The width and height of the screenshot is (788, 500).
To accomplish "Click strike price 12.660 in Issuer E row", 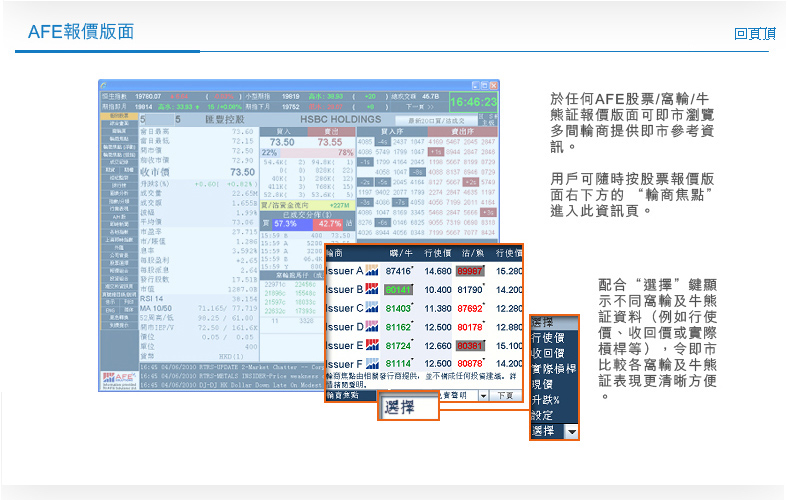I will tap(438, 346).
